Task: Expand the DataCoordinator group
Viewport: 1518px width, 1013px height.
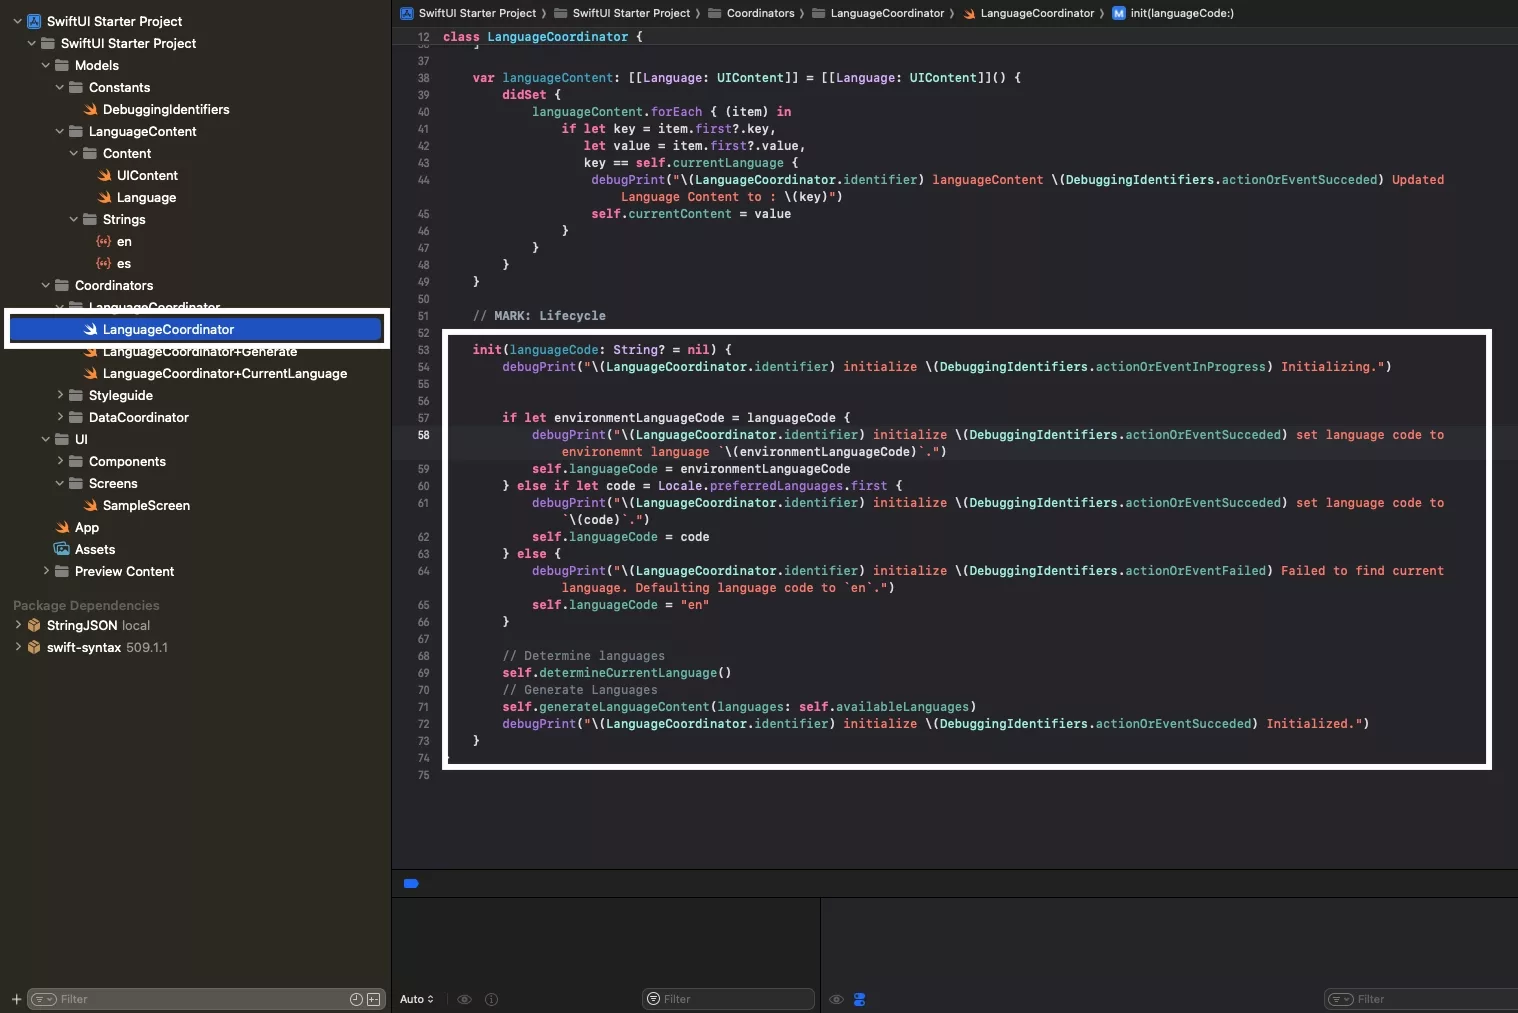Action: click(60, 417)
